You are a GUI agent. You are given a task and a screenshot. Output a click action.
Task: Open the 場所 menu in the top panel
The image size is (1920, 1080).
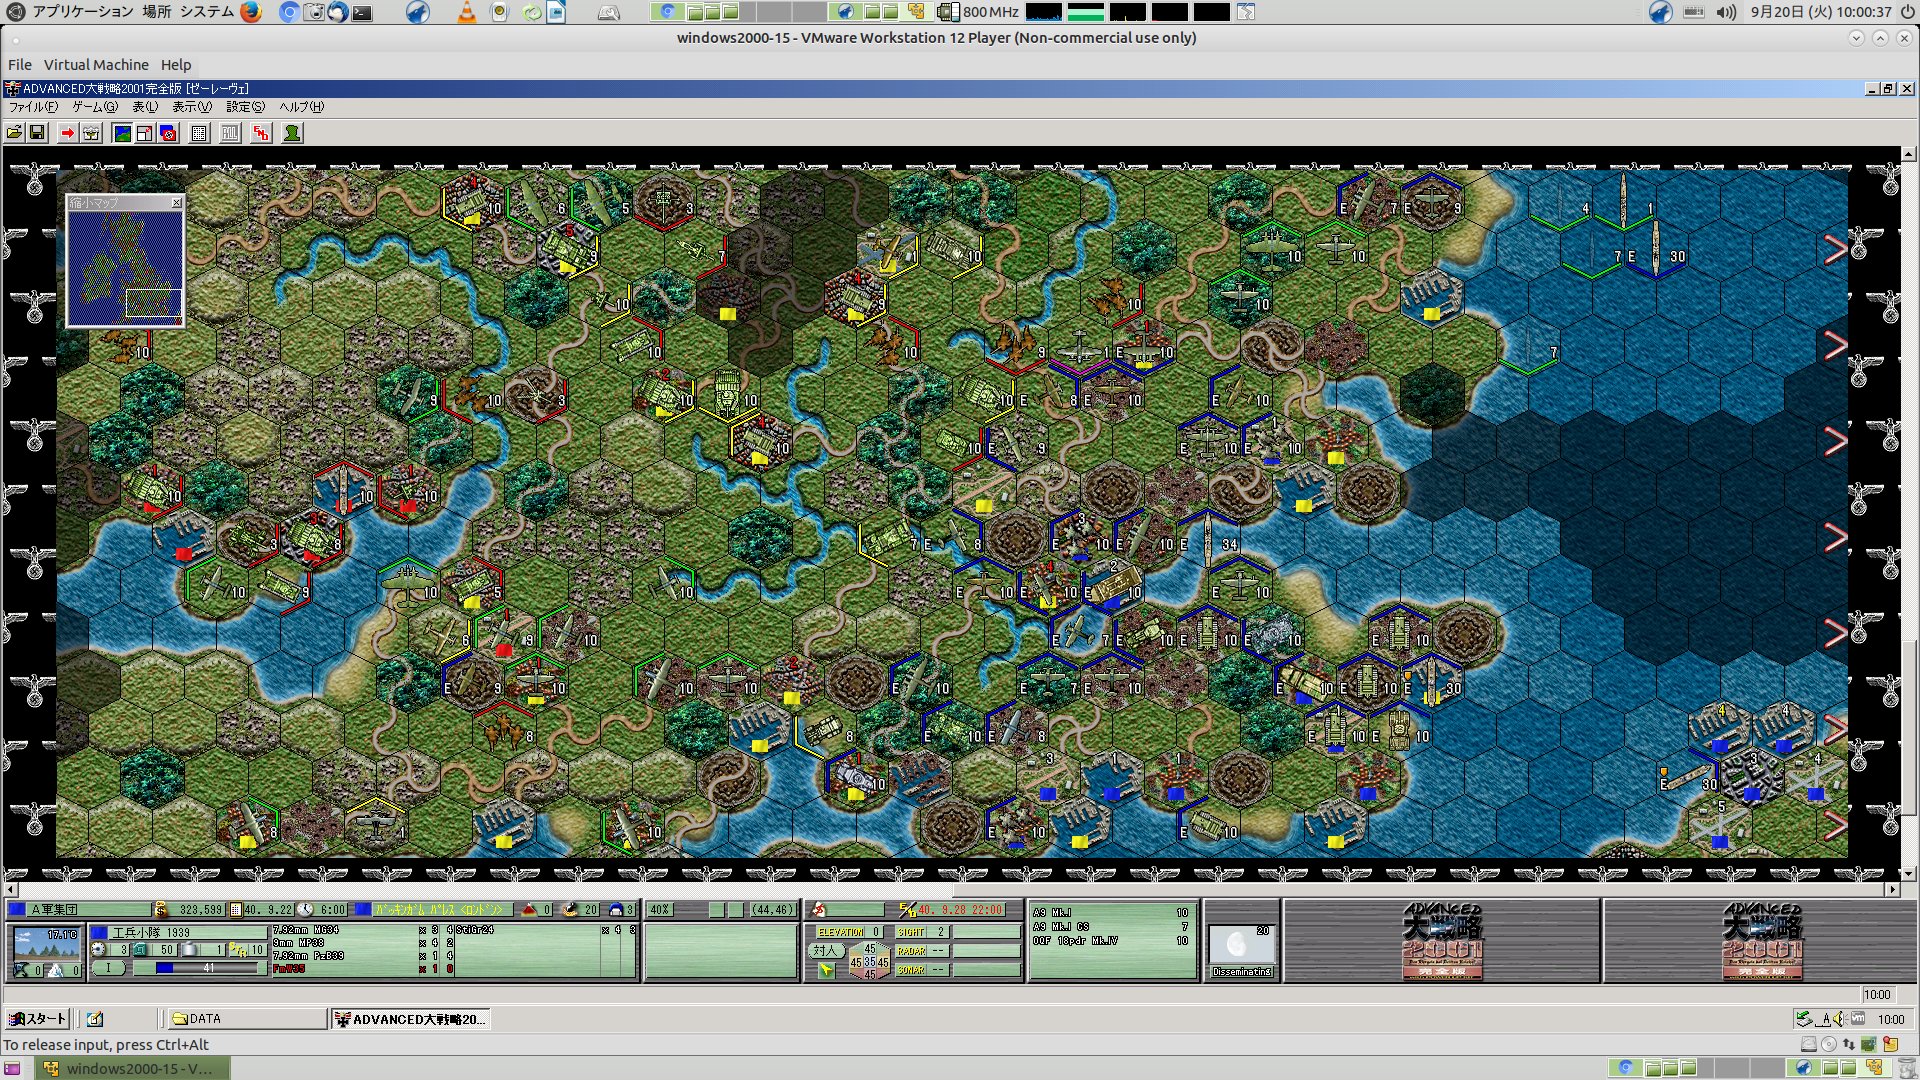[x=156, y=12]
